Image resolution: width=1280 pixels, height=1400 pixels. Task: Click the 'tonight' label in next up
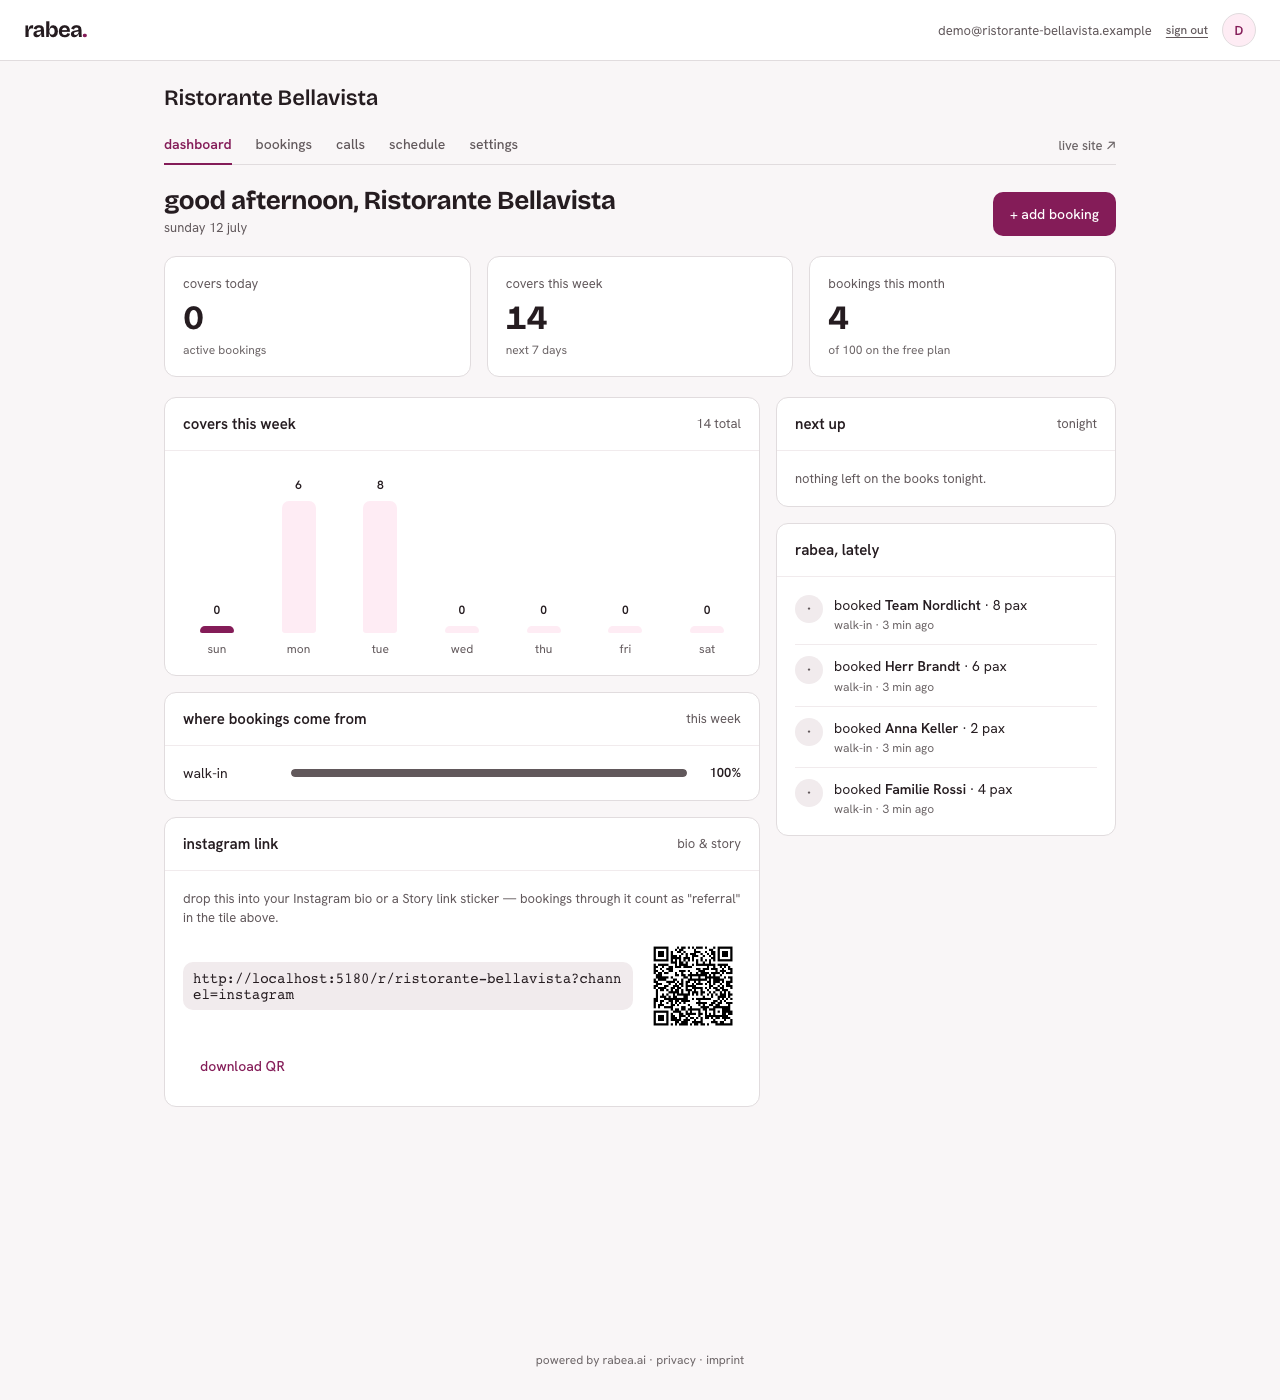pyautogui.click(x=1077, y=424)
